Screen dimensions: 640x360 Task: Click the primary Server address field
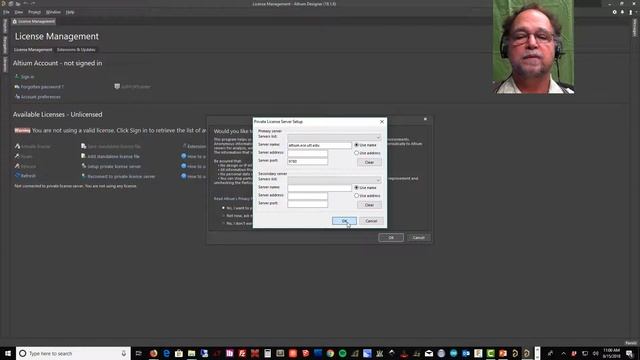click(307, 153)
